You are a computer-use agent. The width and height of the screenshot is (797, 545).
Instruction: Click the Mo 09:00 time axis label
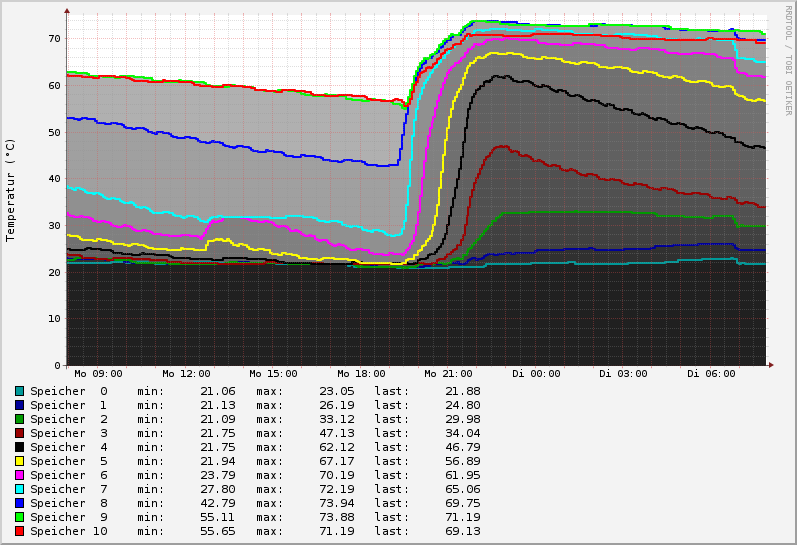point(98,374)
